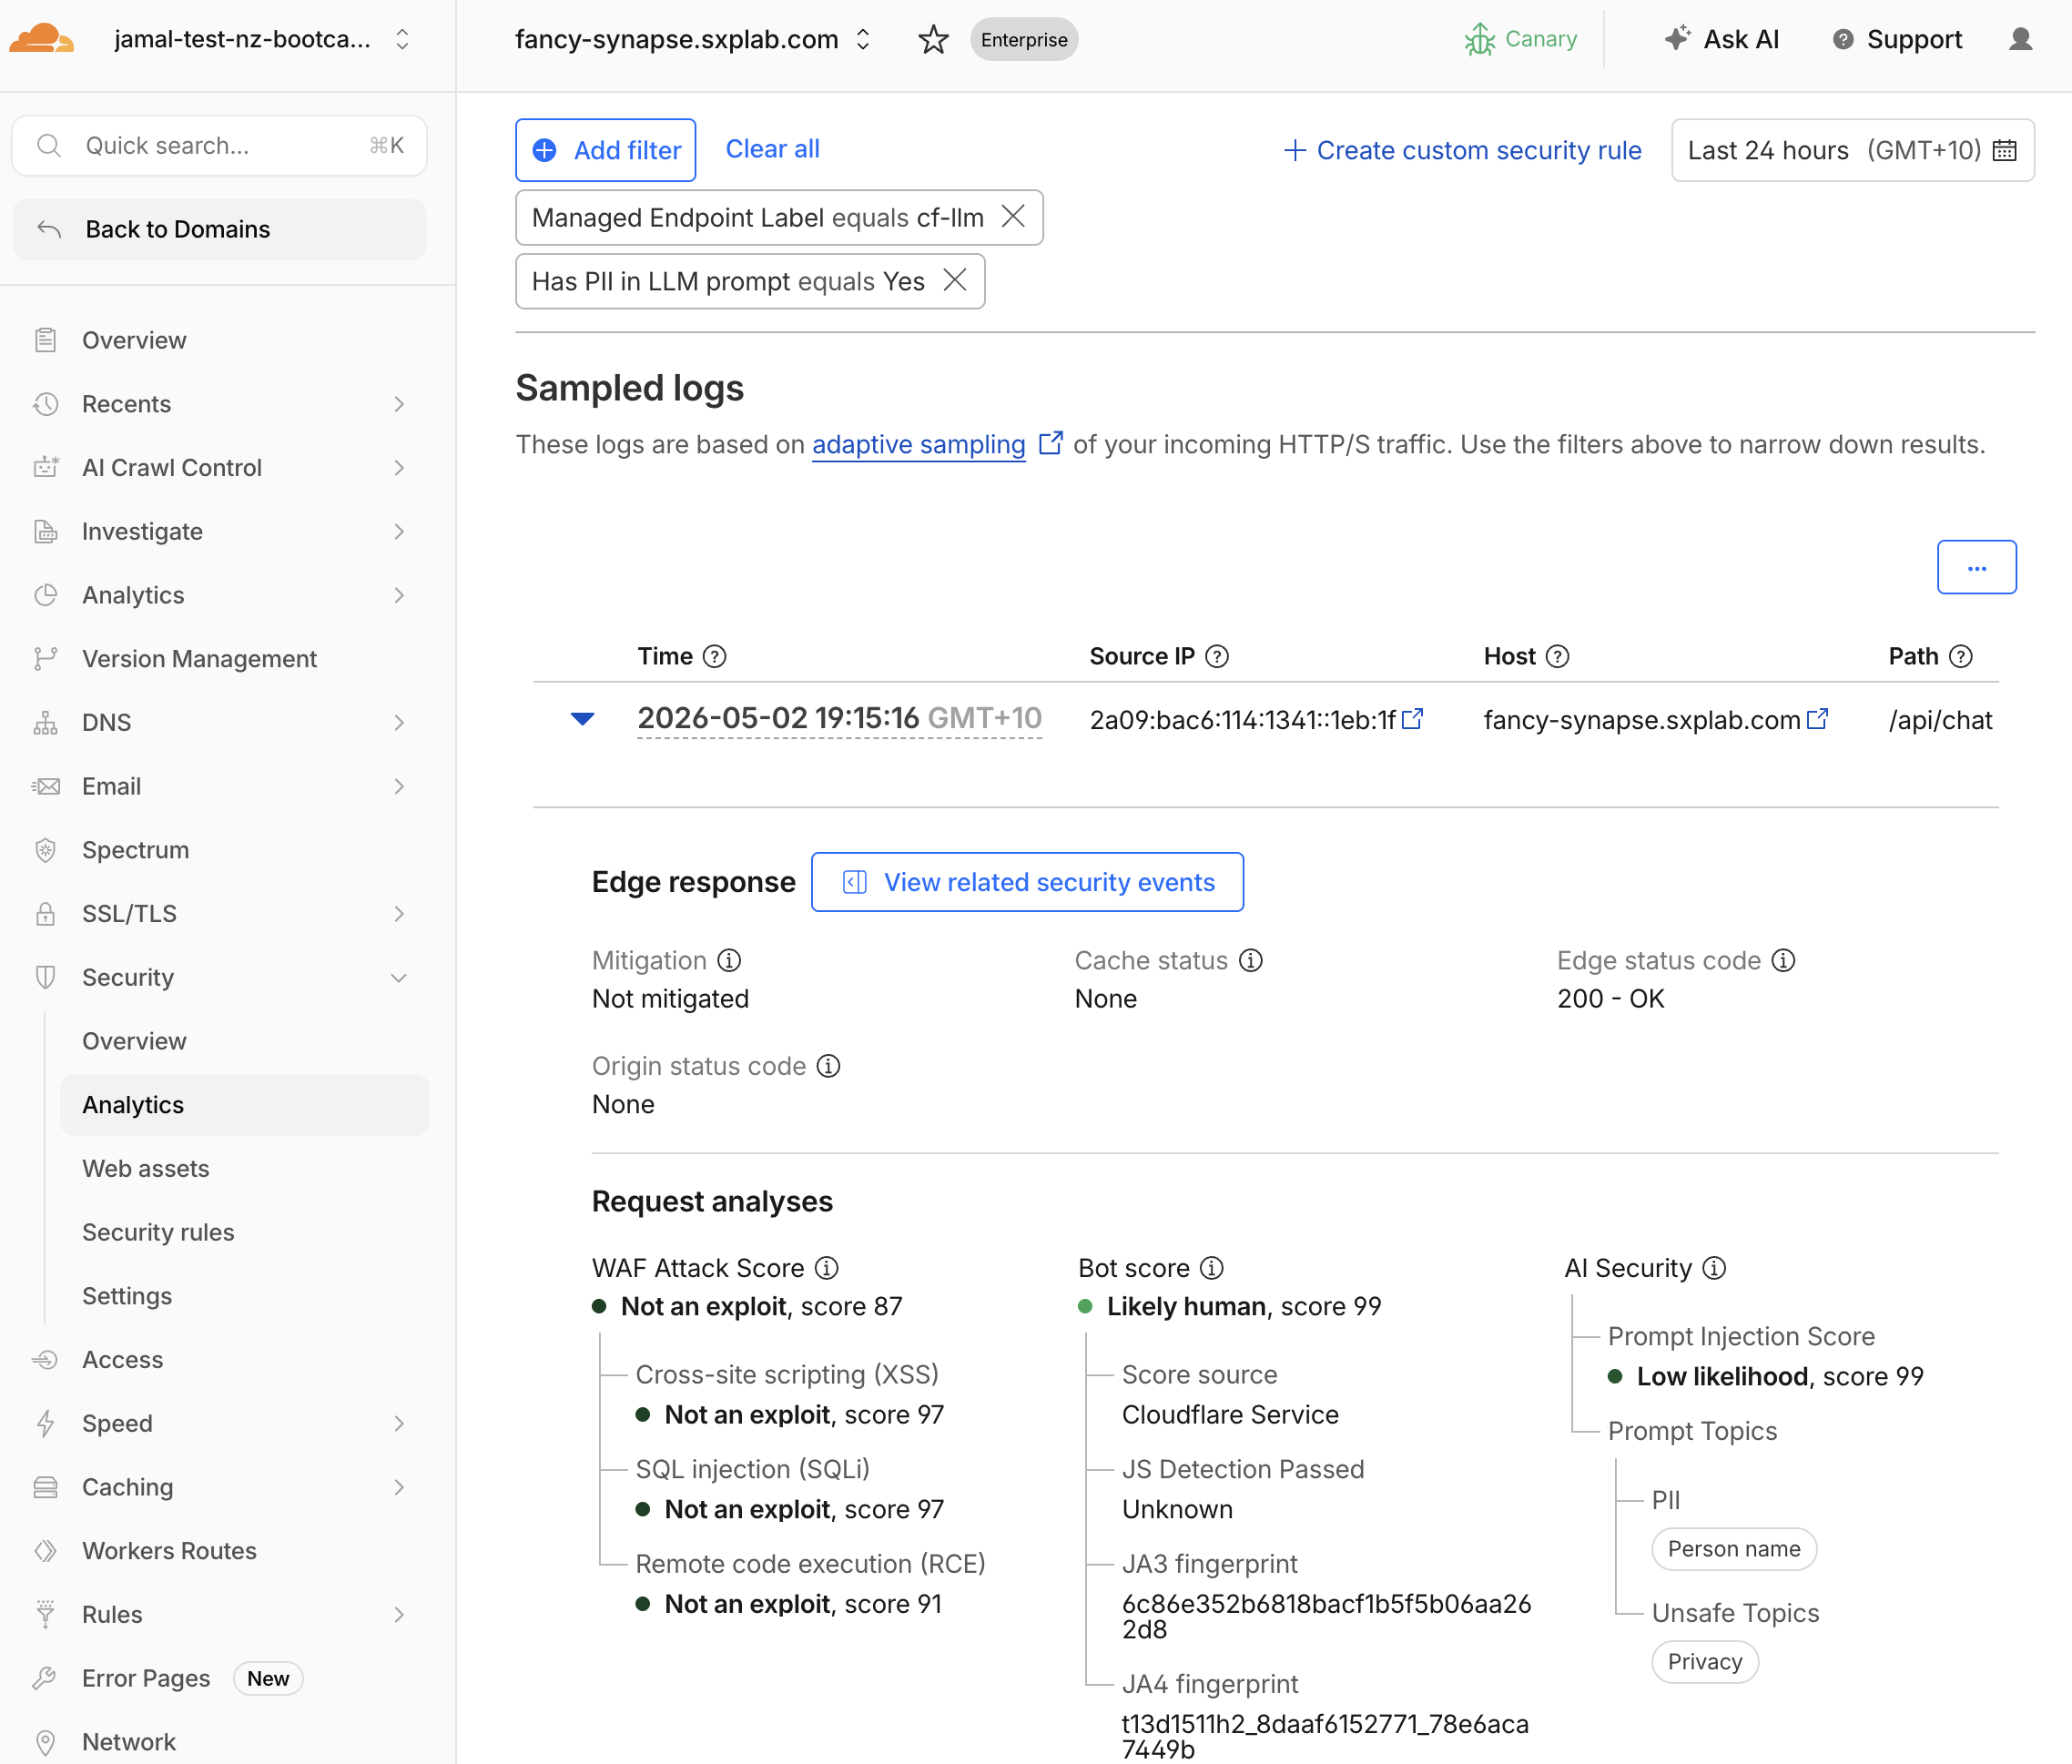The height and width of the screenshot is (1764, 2072).
Task: Star the fancy-synapse.sxplab.com domain
Action: coord(933,39)
